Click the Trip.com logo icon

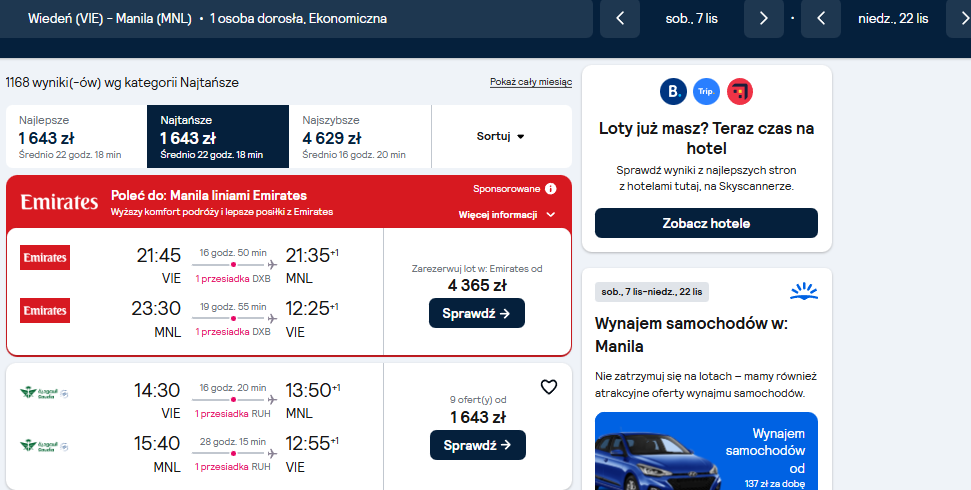click(706, 92)
